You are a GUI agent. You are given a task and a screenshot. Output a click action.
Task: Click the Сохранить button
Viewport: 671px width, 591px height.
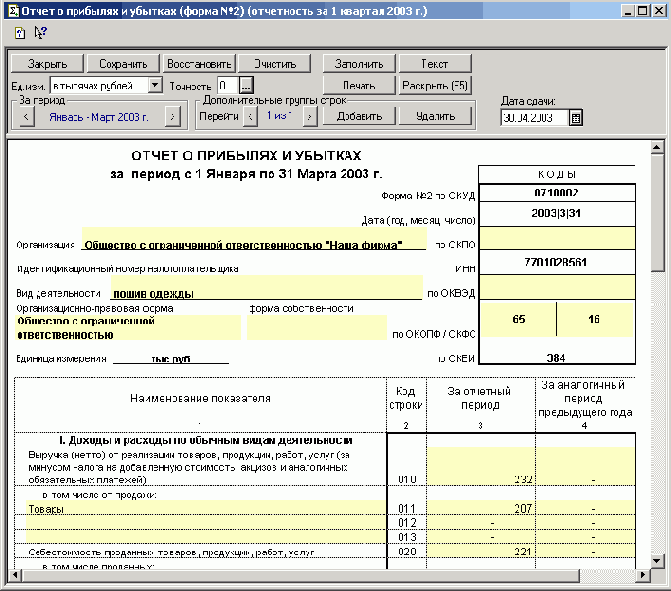(x=123, y=64)
